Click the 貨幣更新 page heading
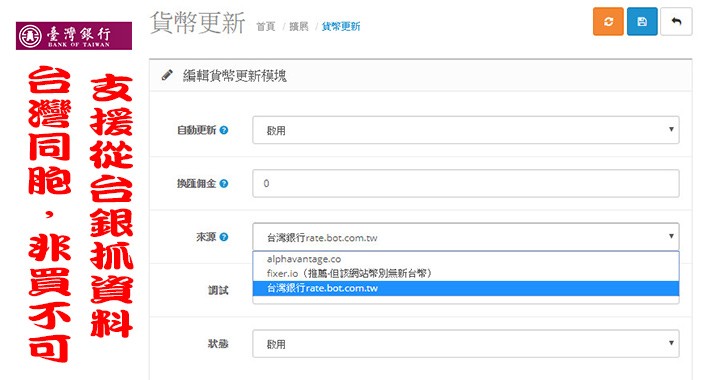 197,23
